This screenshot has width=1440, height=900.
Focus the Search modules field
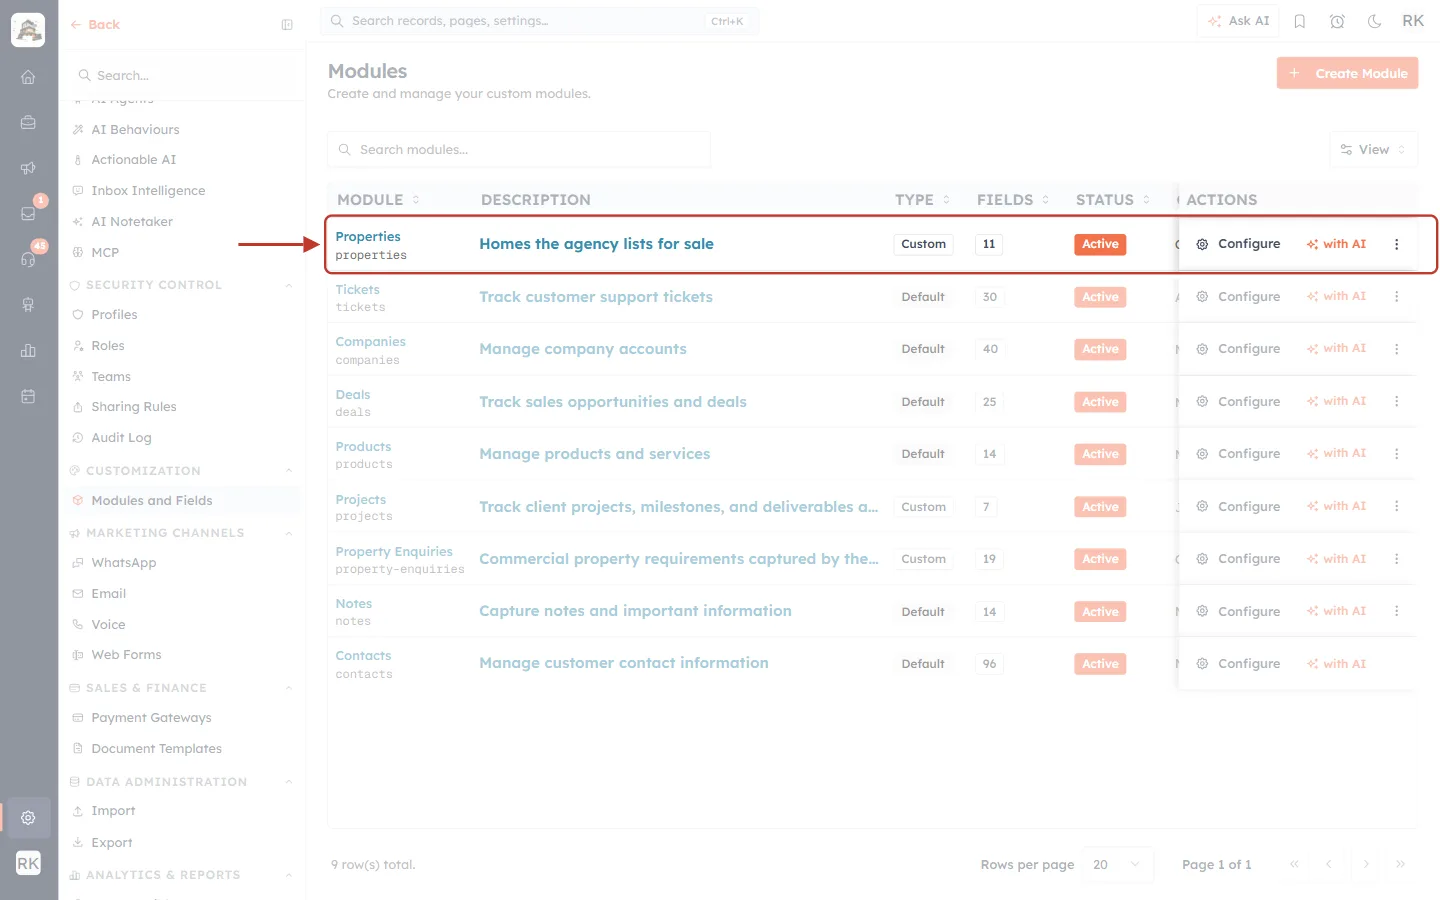[x=519, y=150]
